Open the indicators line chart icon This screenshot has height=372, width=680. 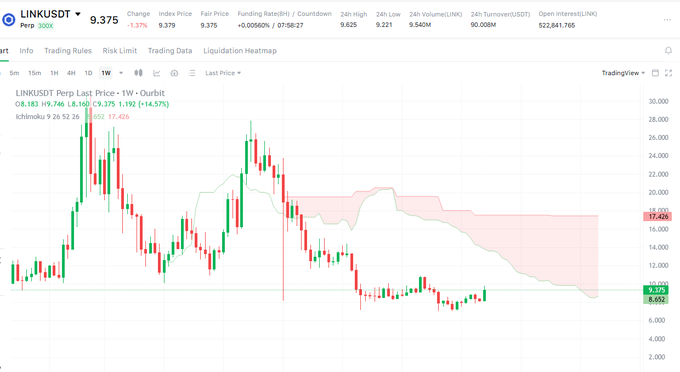pos(157,73)
